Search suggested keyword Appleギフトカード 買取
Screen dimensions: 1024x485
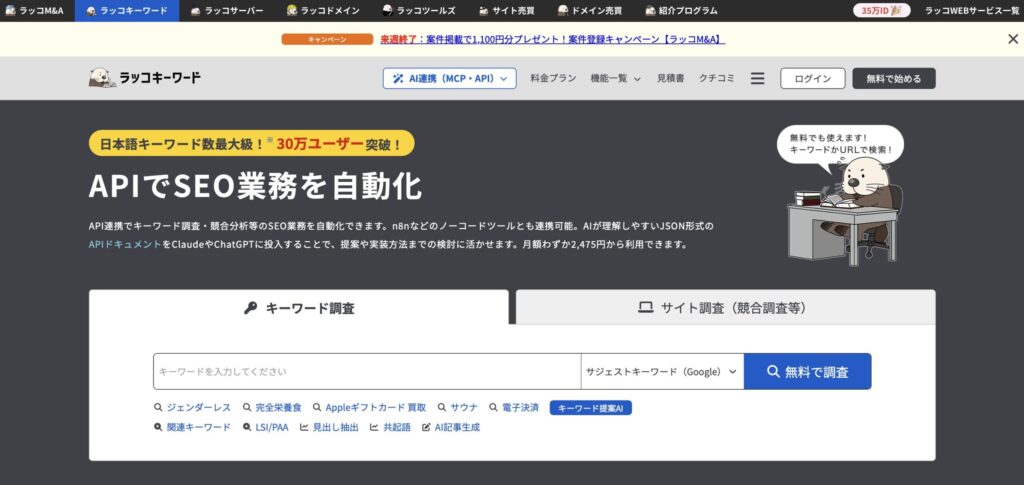pos(370,407)
